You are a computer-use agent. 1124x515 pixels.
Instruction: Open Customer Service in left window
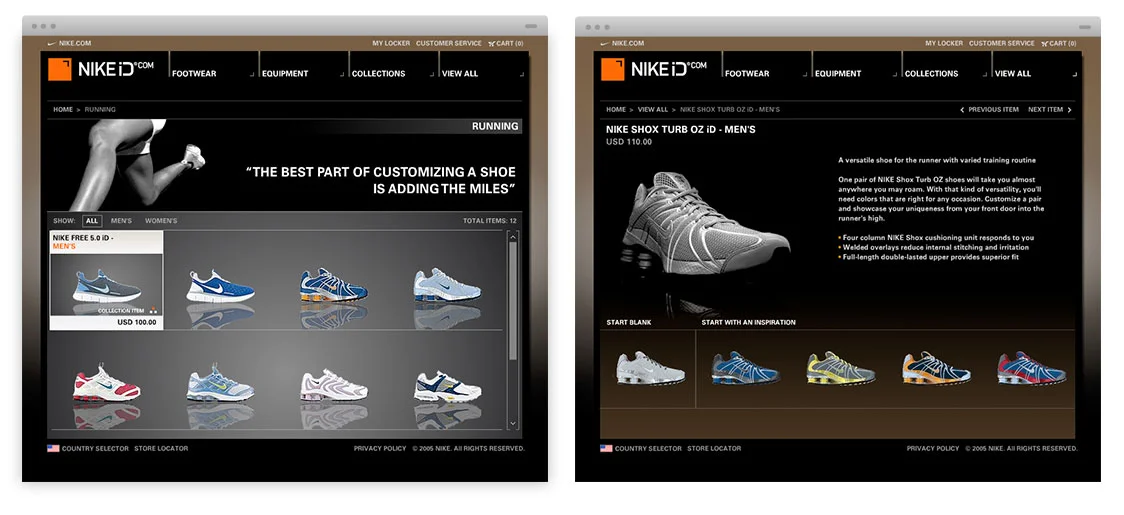pyautogui.click(x=449, y=44)
